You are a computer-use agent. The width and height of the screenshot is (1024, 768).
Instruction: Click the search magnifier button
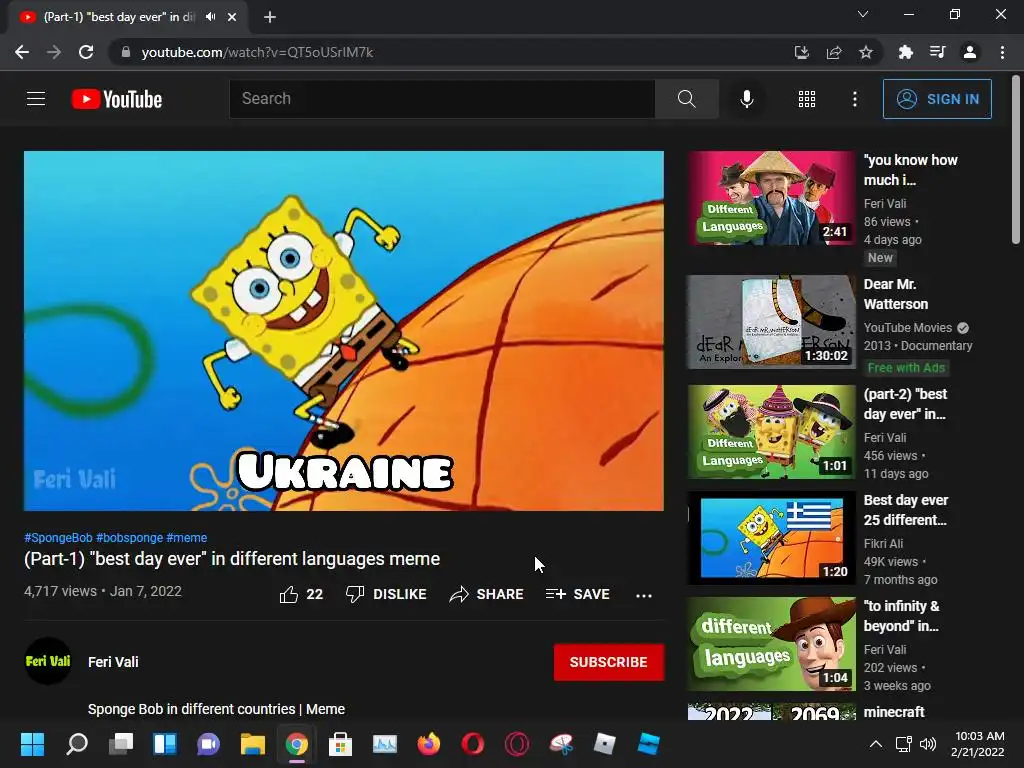tap(686, 99)
